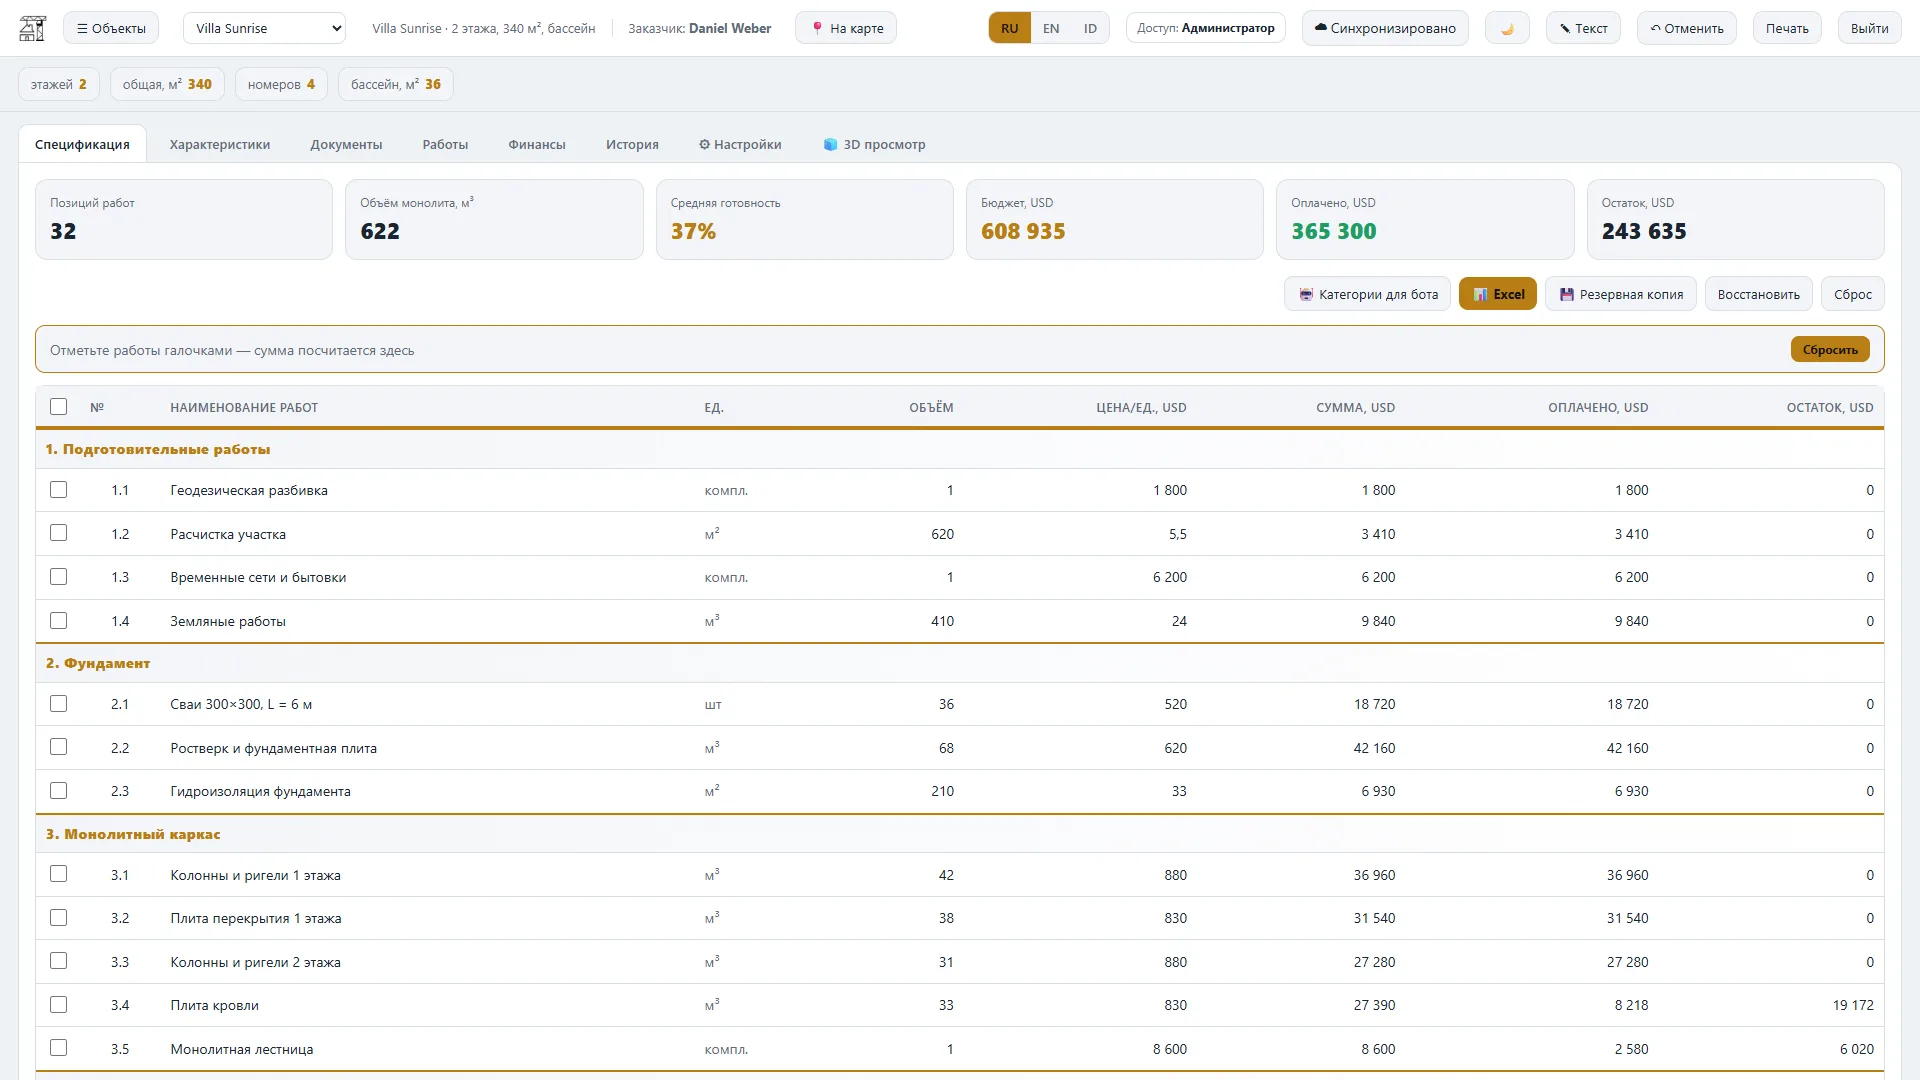This screenshot has height=1080, width=1920.
Task: Click the 'бассейн, м² 36' chip
Action: [x=396, y=84]
